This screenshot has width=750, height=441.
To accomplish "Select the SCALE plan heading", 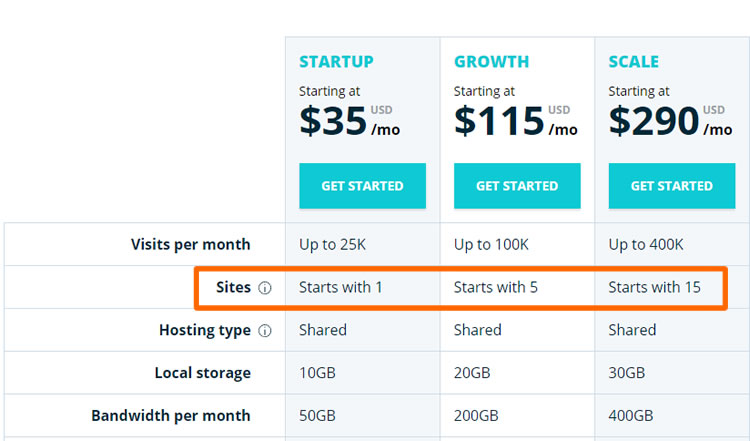I will [x=633, y=62].
